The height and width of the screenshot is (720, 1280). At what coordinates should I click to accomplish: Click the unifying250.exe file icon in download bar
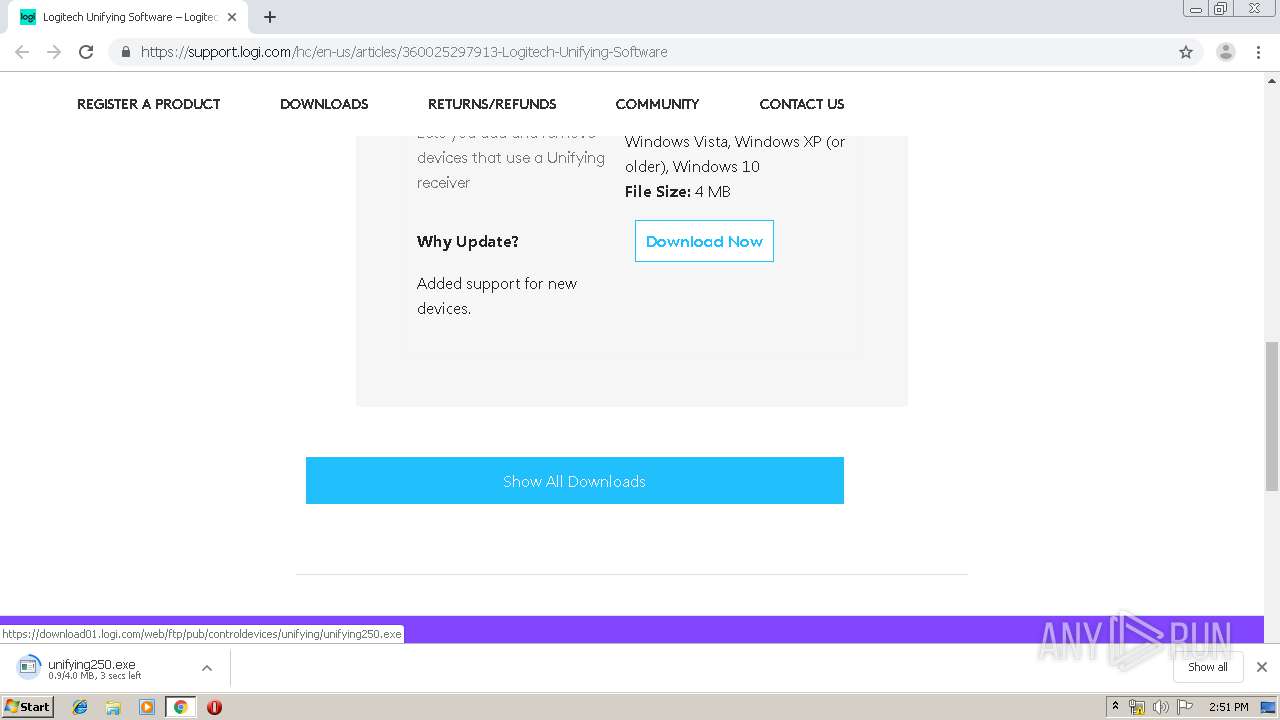coord(29,667)
